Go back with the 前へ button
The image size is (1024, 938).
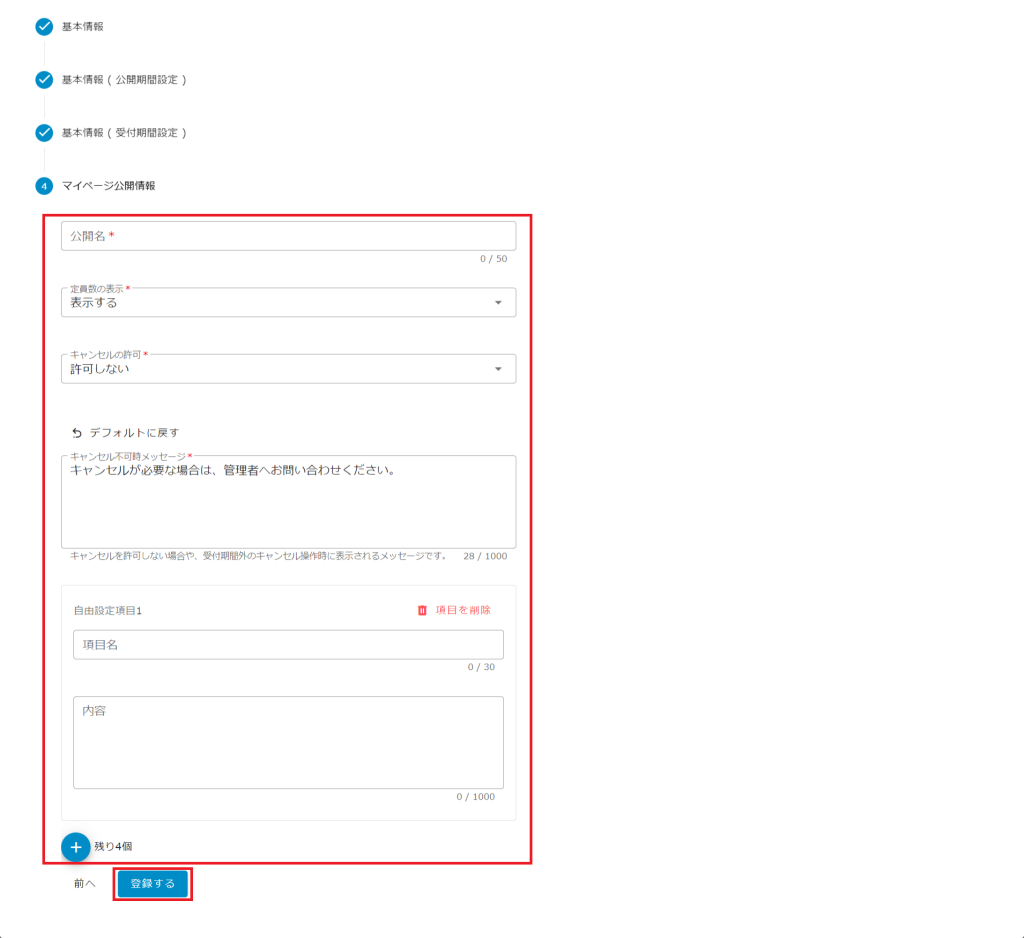coord(84,884)
